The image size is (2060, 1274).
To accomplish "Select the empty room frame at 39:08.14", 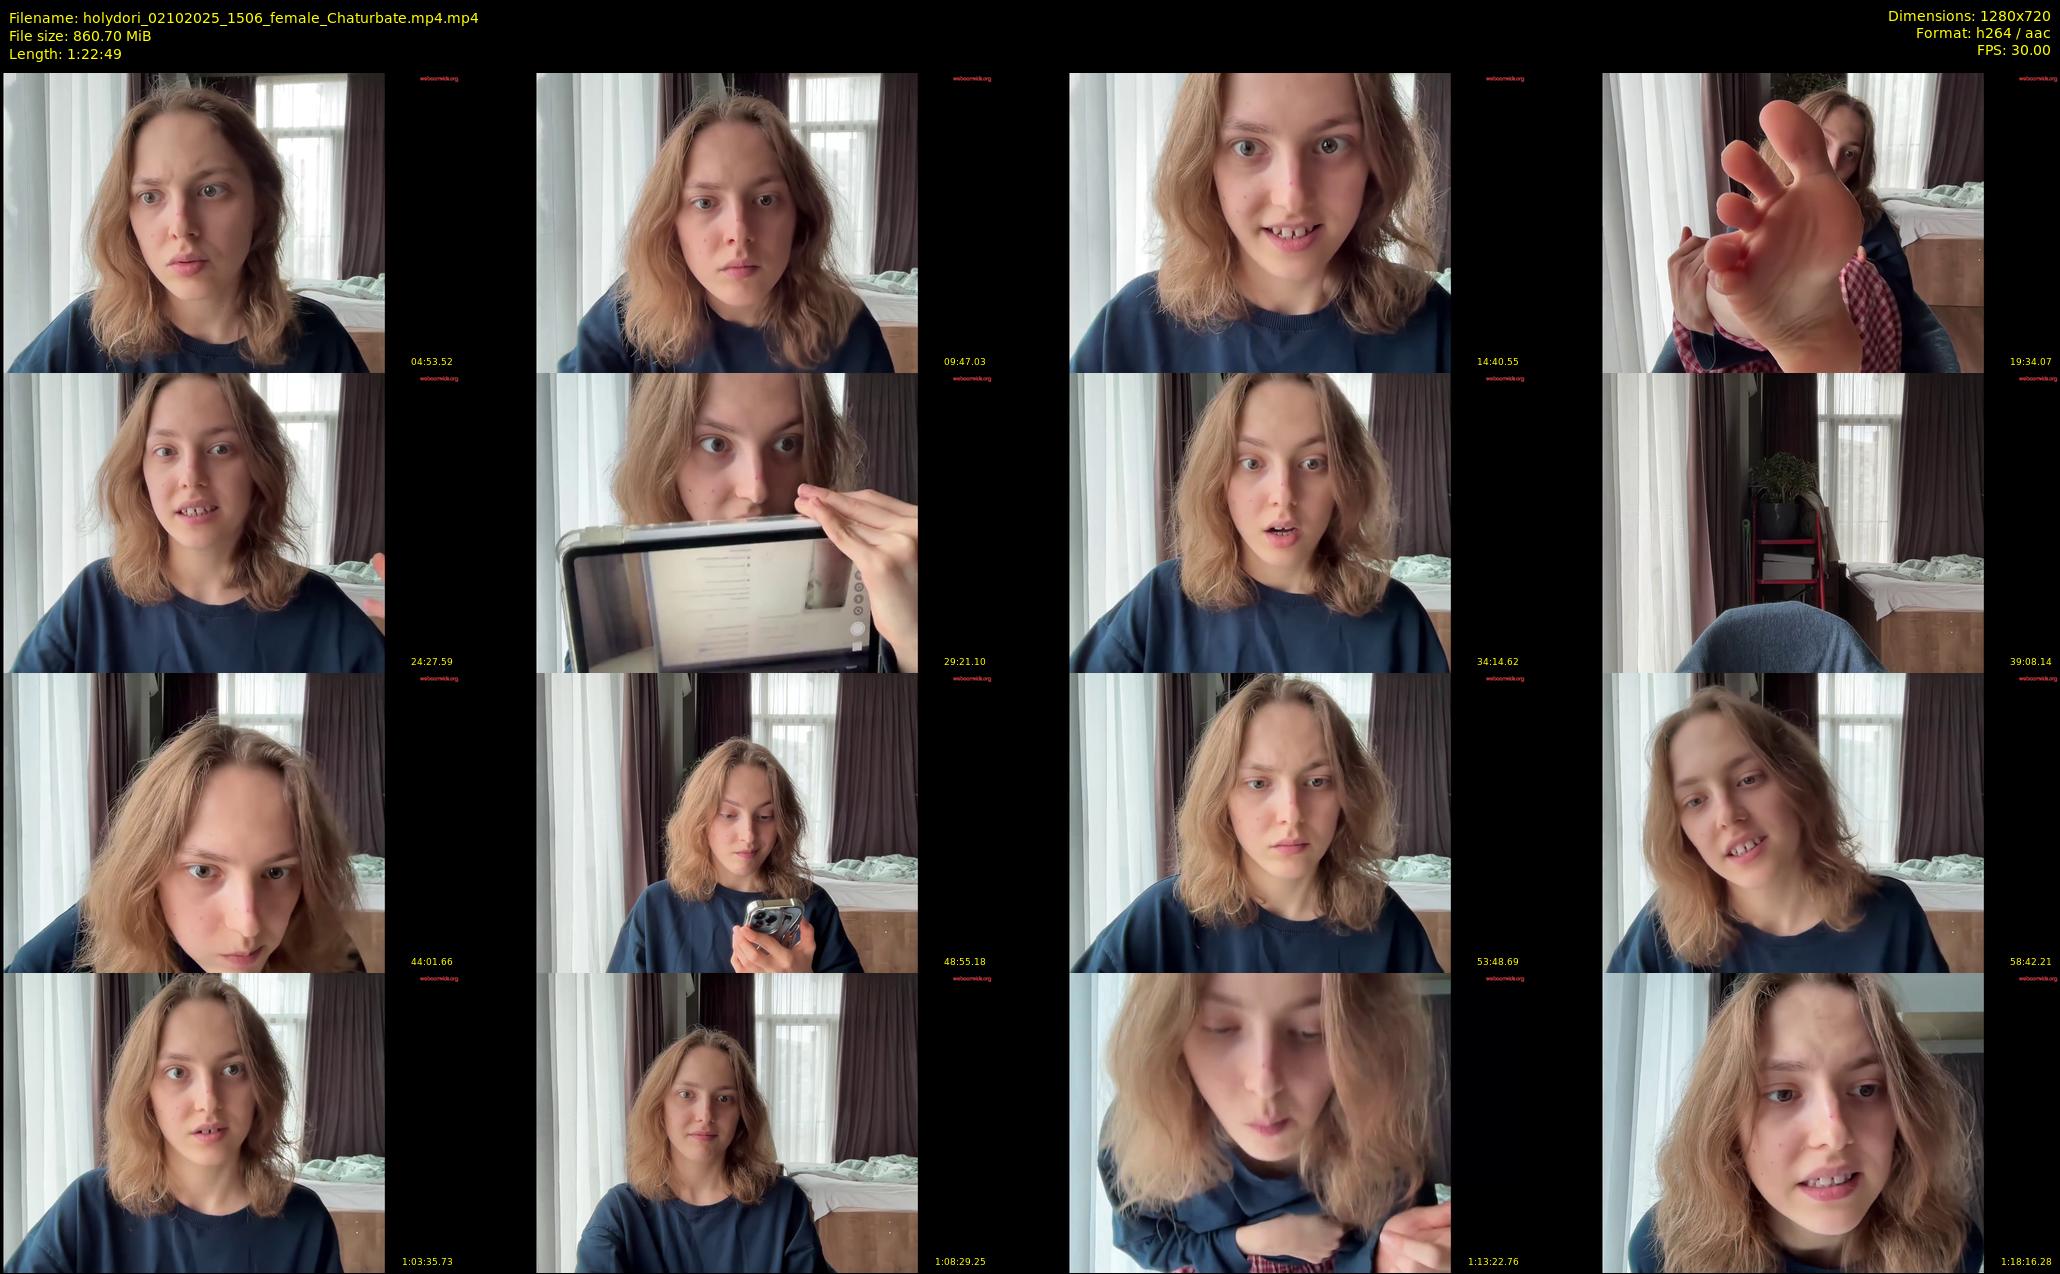I will tap(1829, 522).
